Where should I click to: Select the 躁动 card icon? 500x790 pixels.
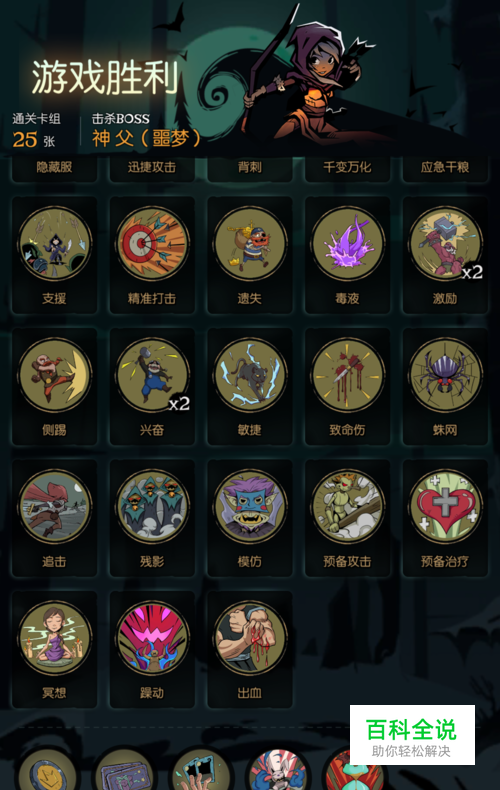click(152, 638)
